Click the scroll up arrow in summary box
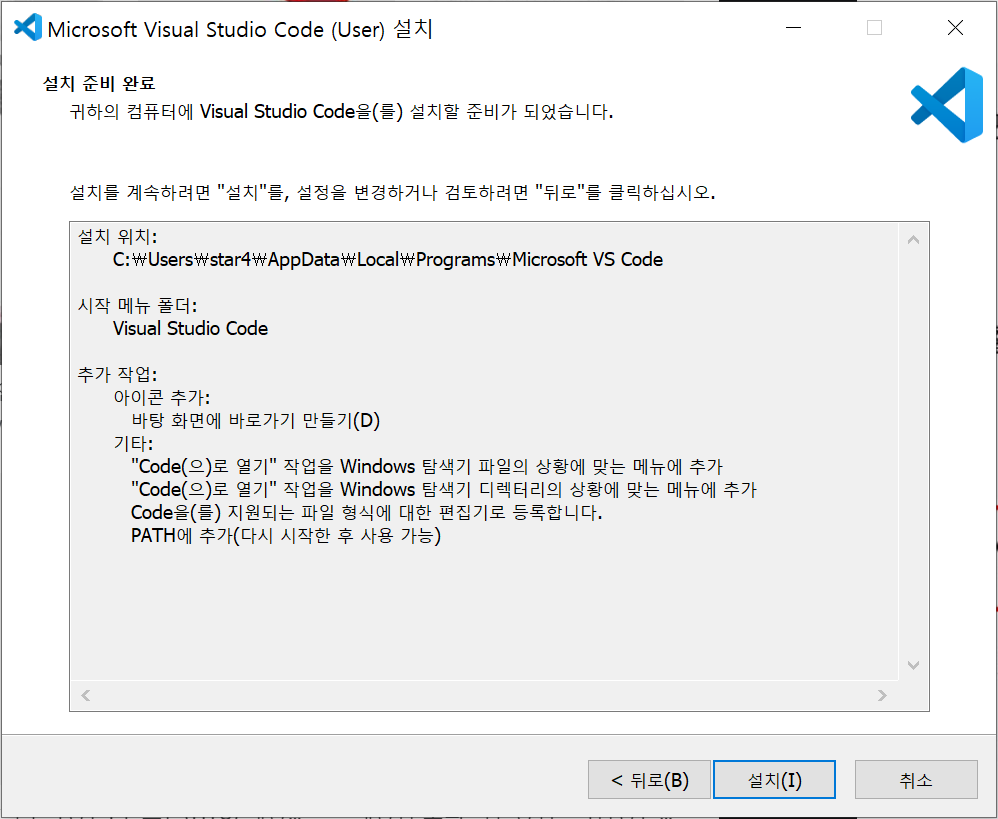Screen dimensions: 998x819 coord(913,240)
